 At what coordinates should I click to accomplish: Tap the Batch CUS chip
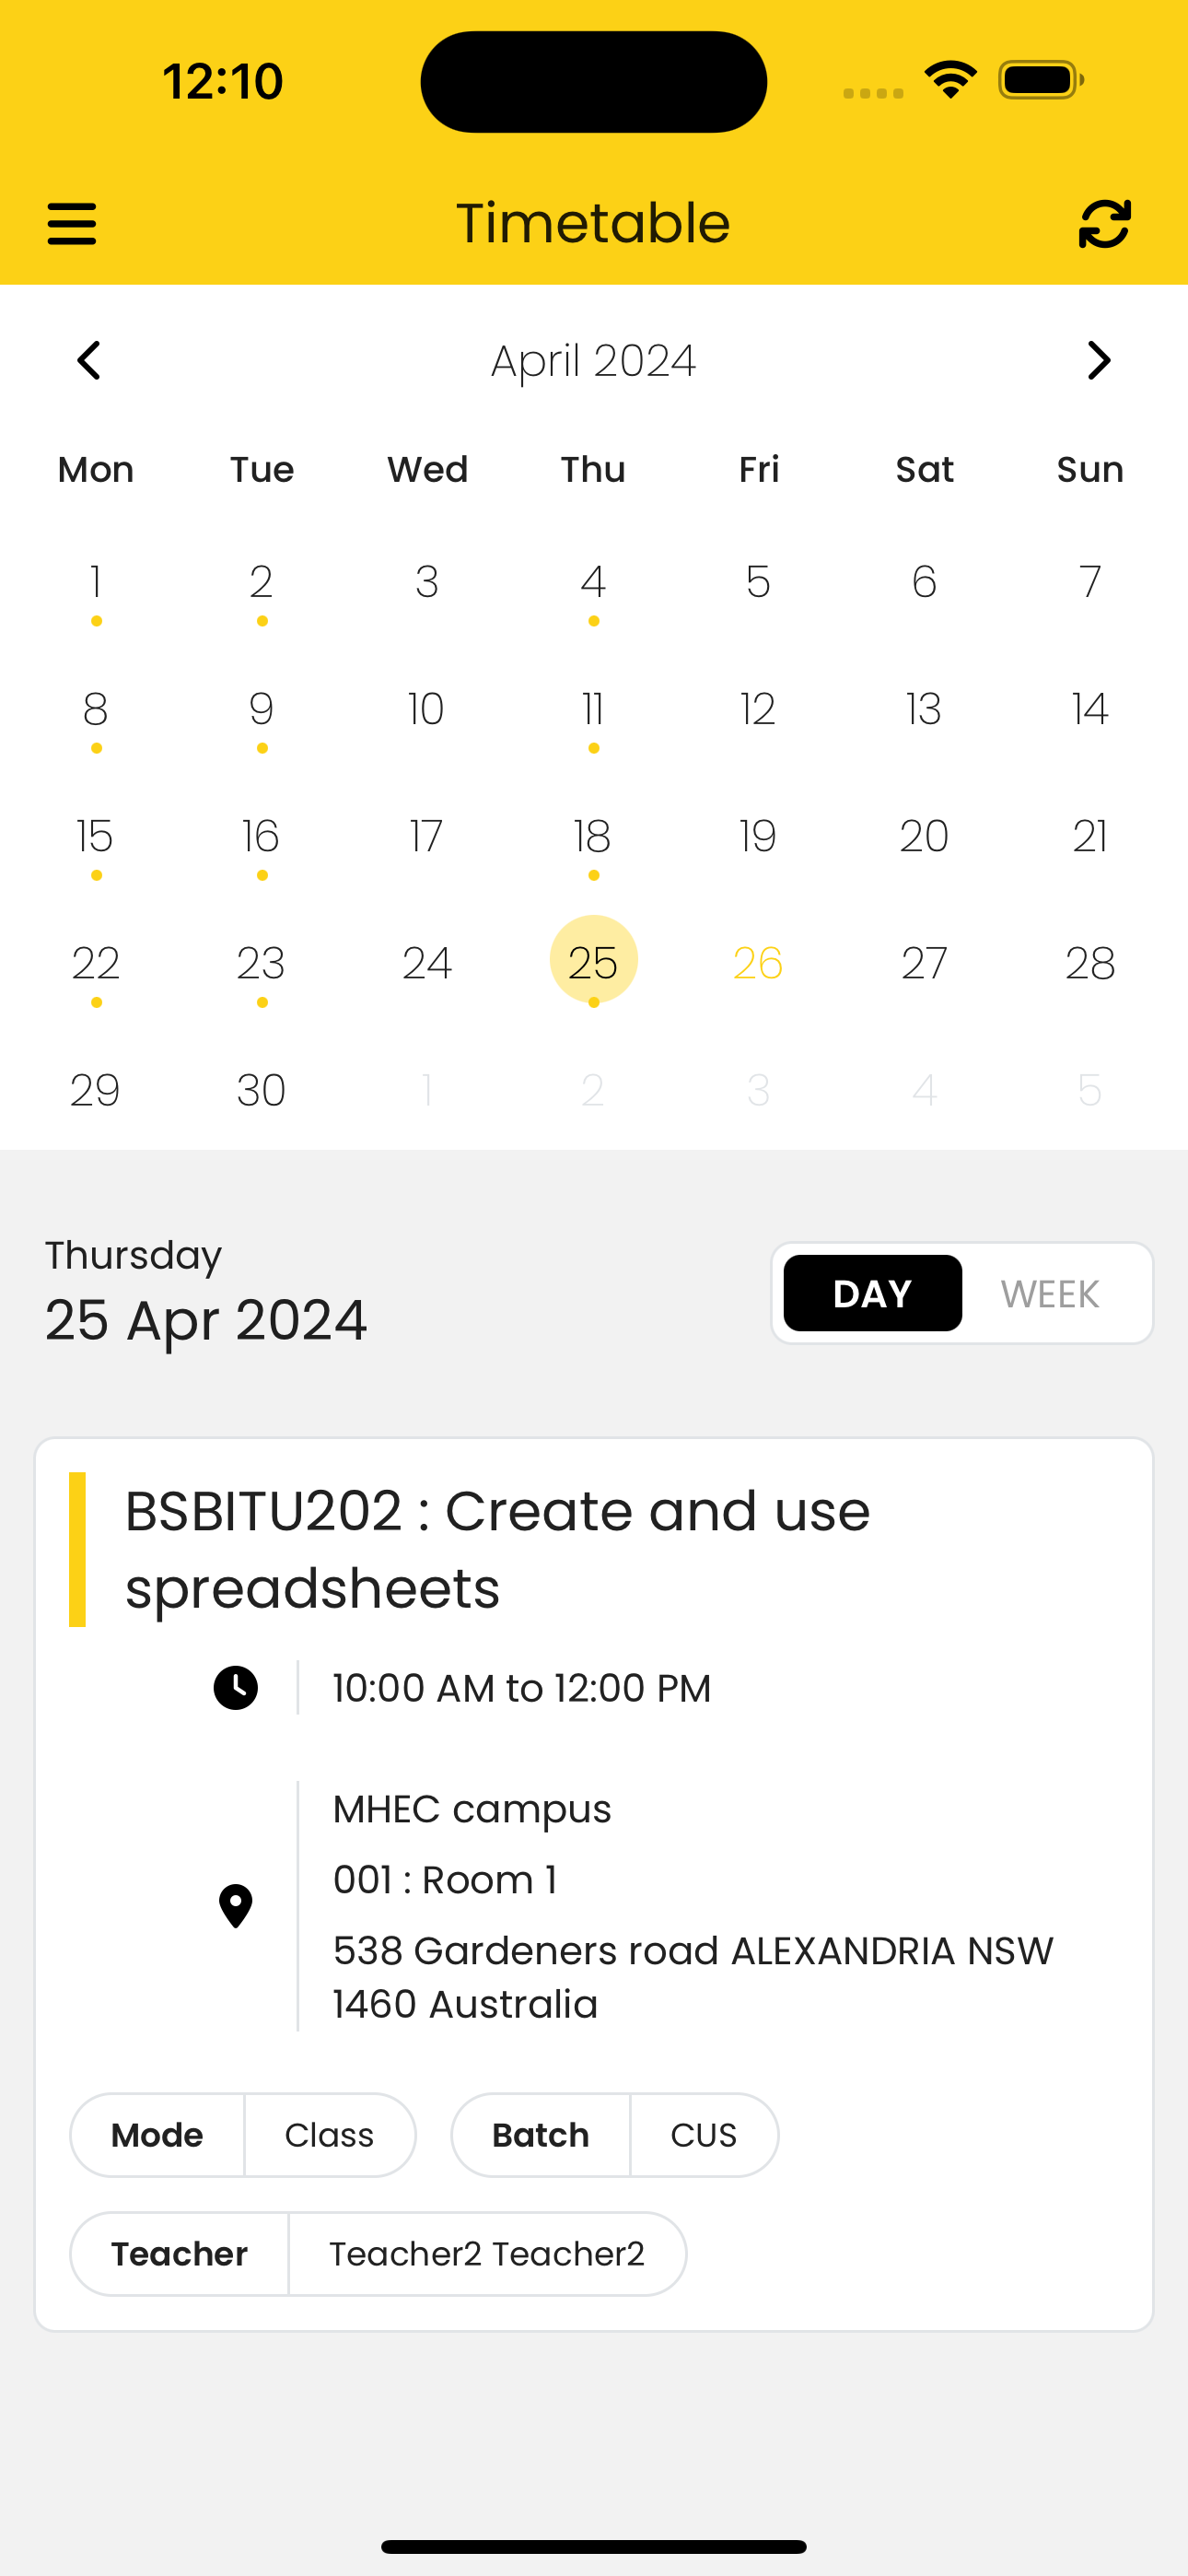(x=615, y=2135)
